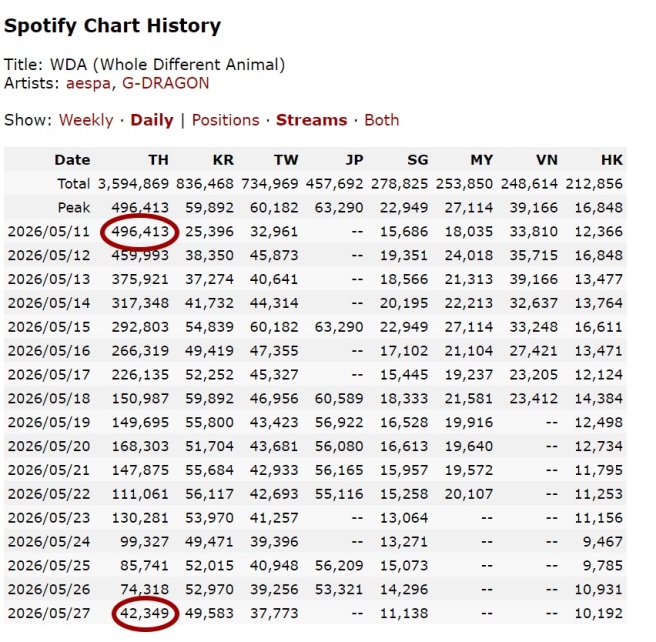The height and width of the screenshot is (642, 656).
Task: Click HK value 9,467
Action: click(602, 541)
